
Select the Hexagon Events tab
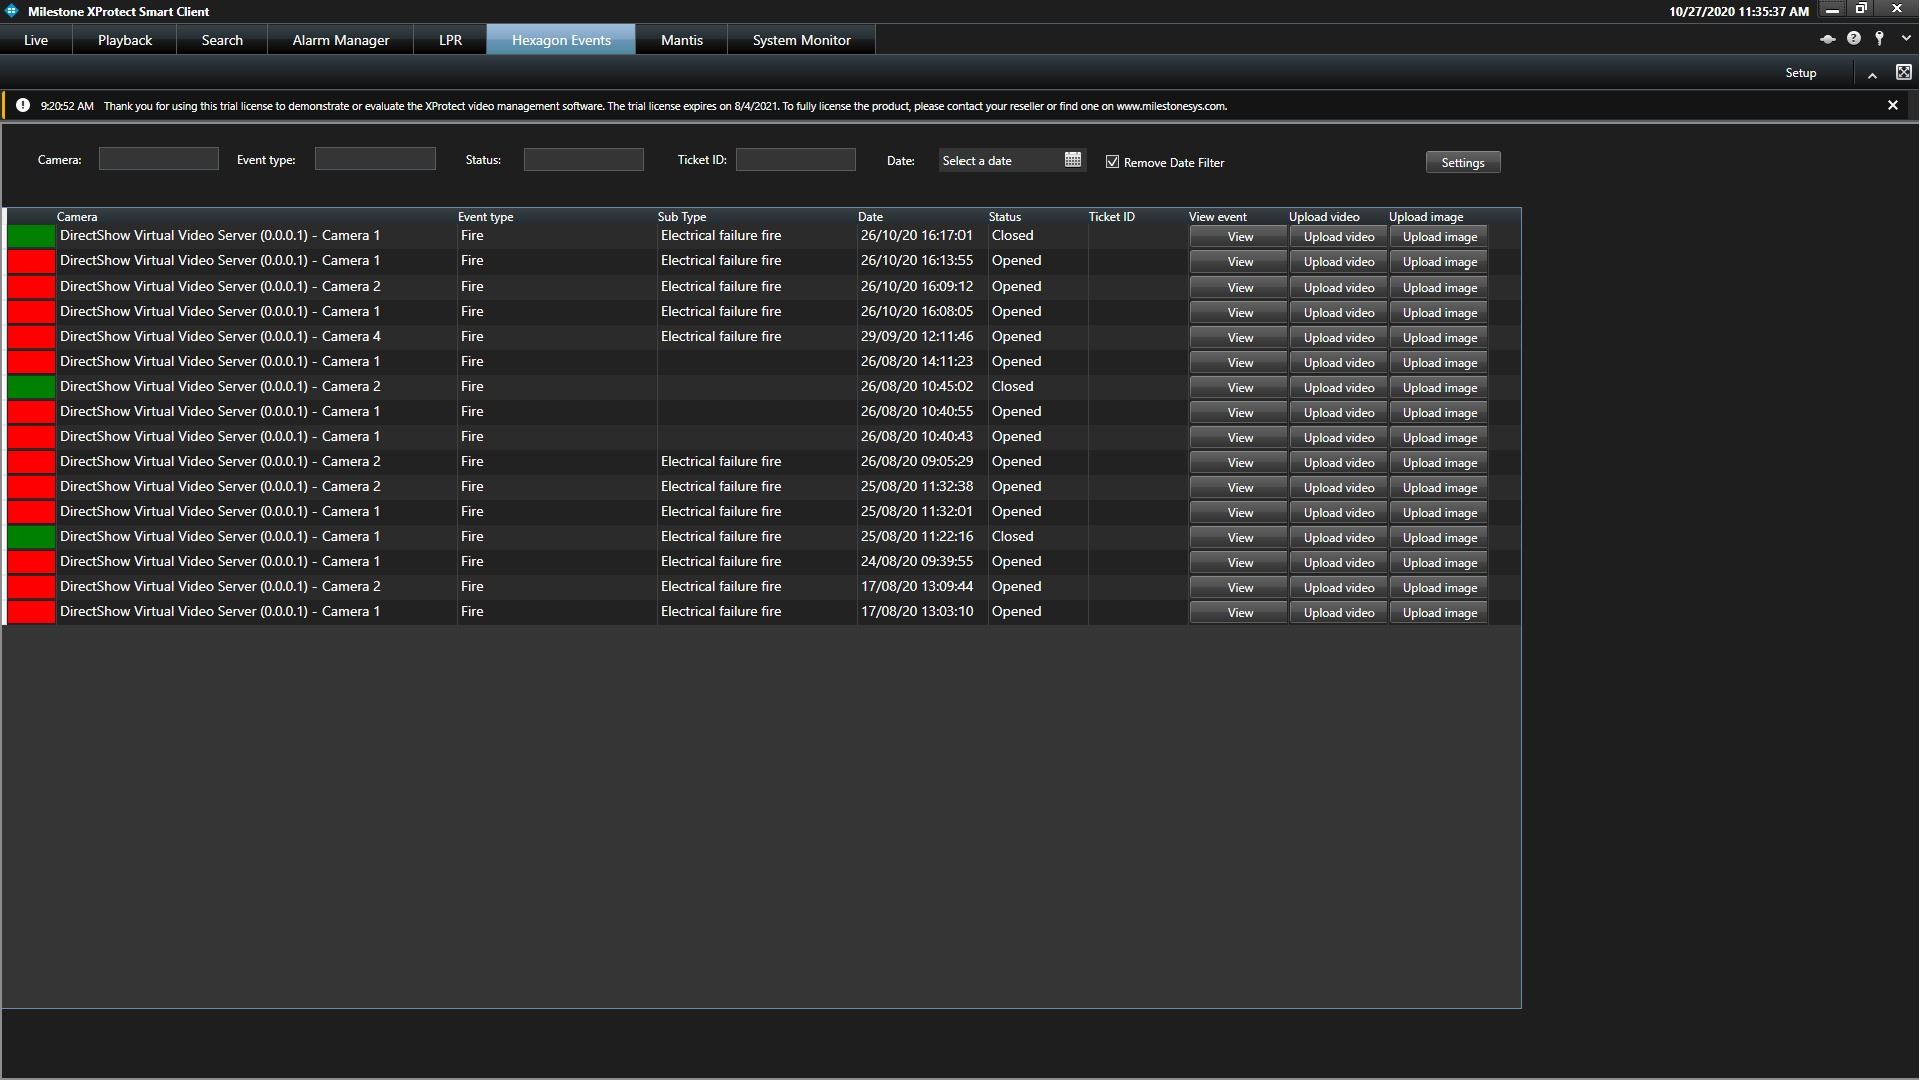tap(561, 40)
